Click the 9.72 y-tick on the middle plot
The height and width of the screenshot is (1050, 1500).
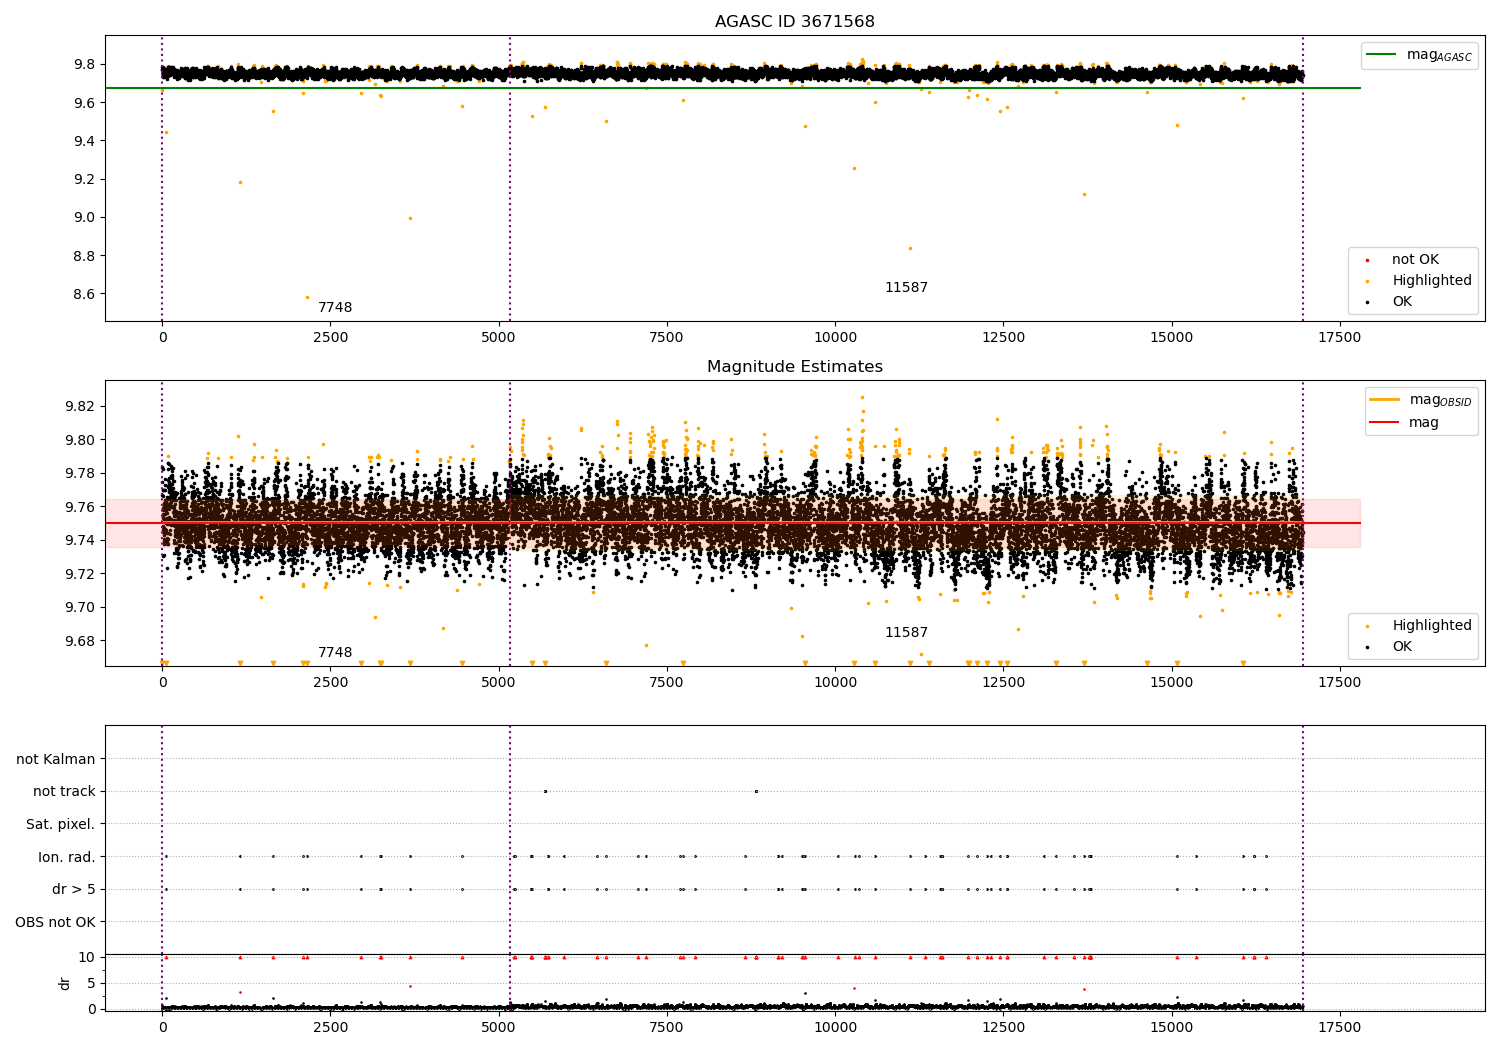pos(80,574)
